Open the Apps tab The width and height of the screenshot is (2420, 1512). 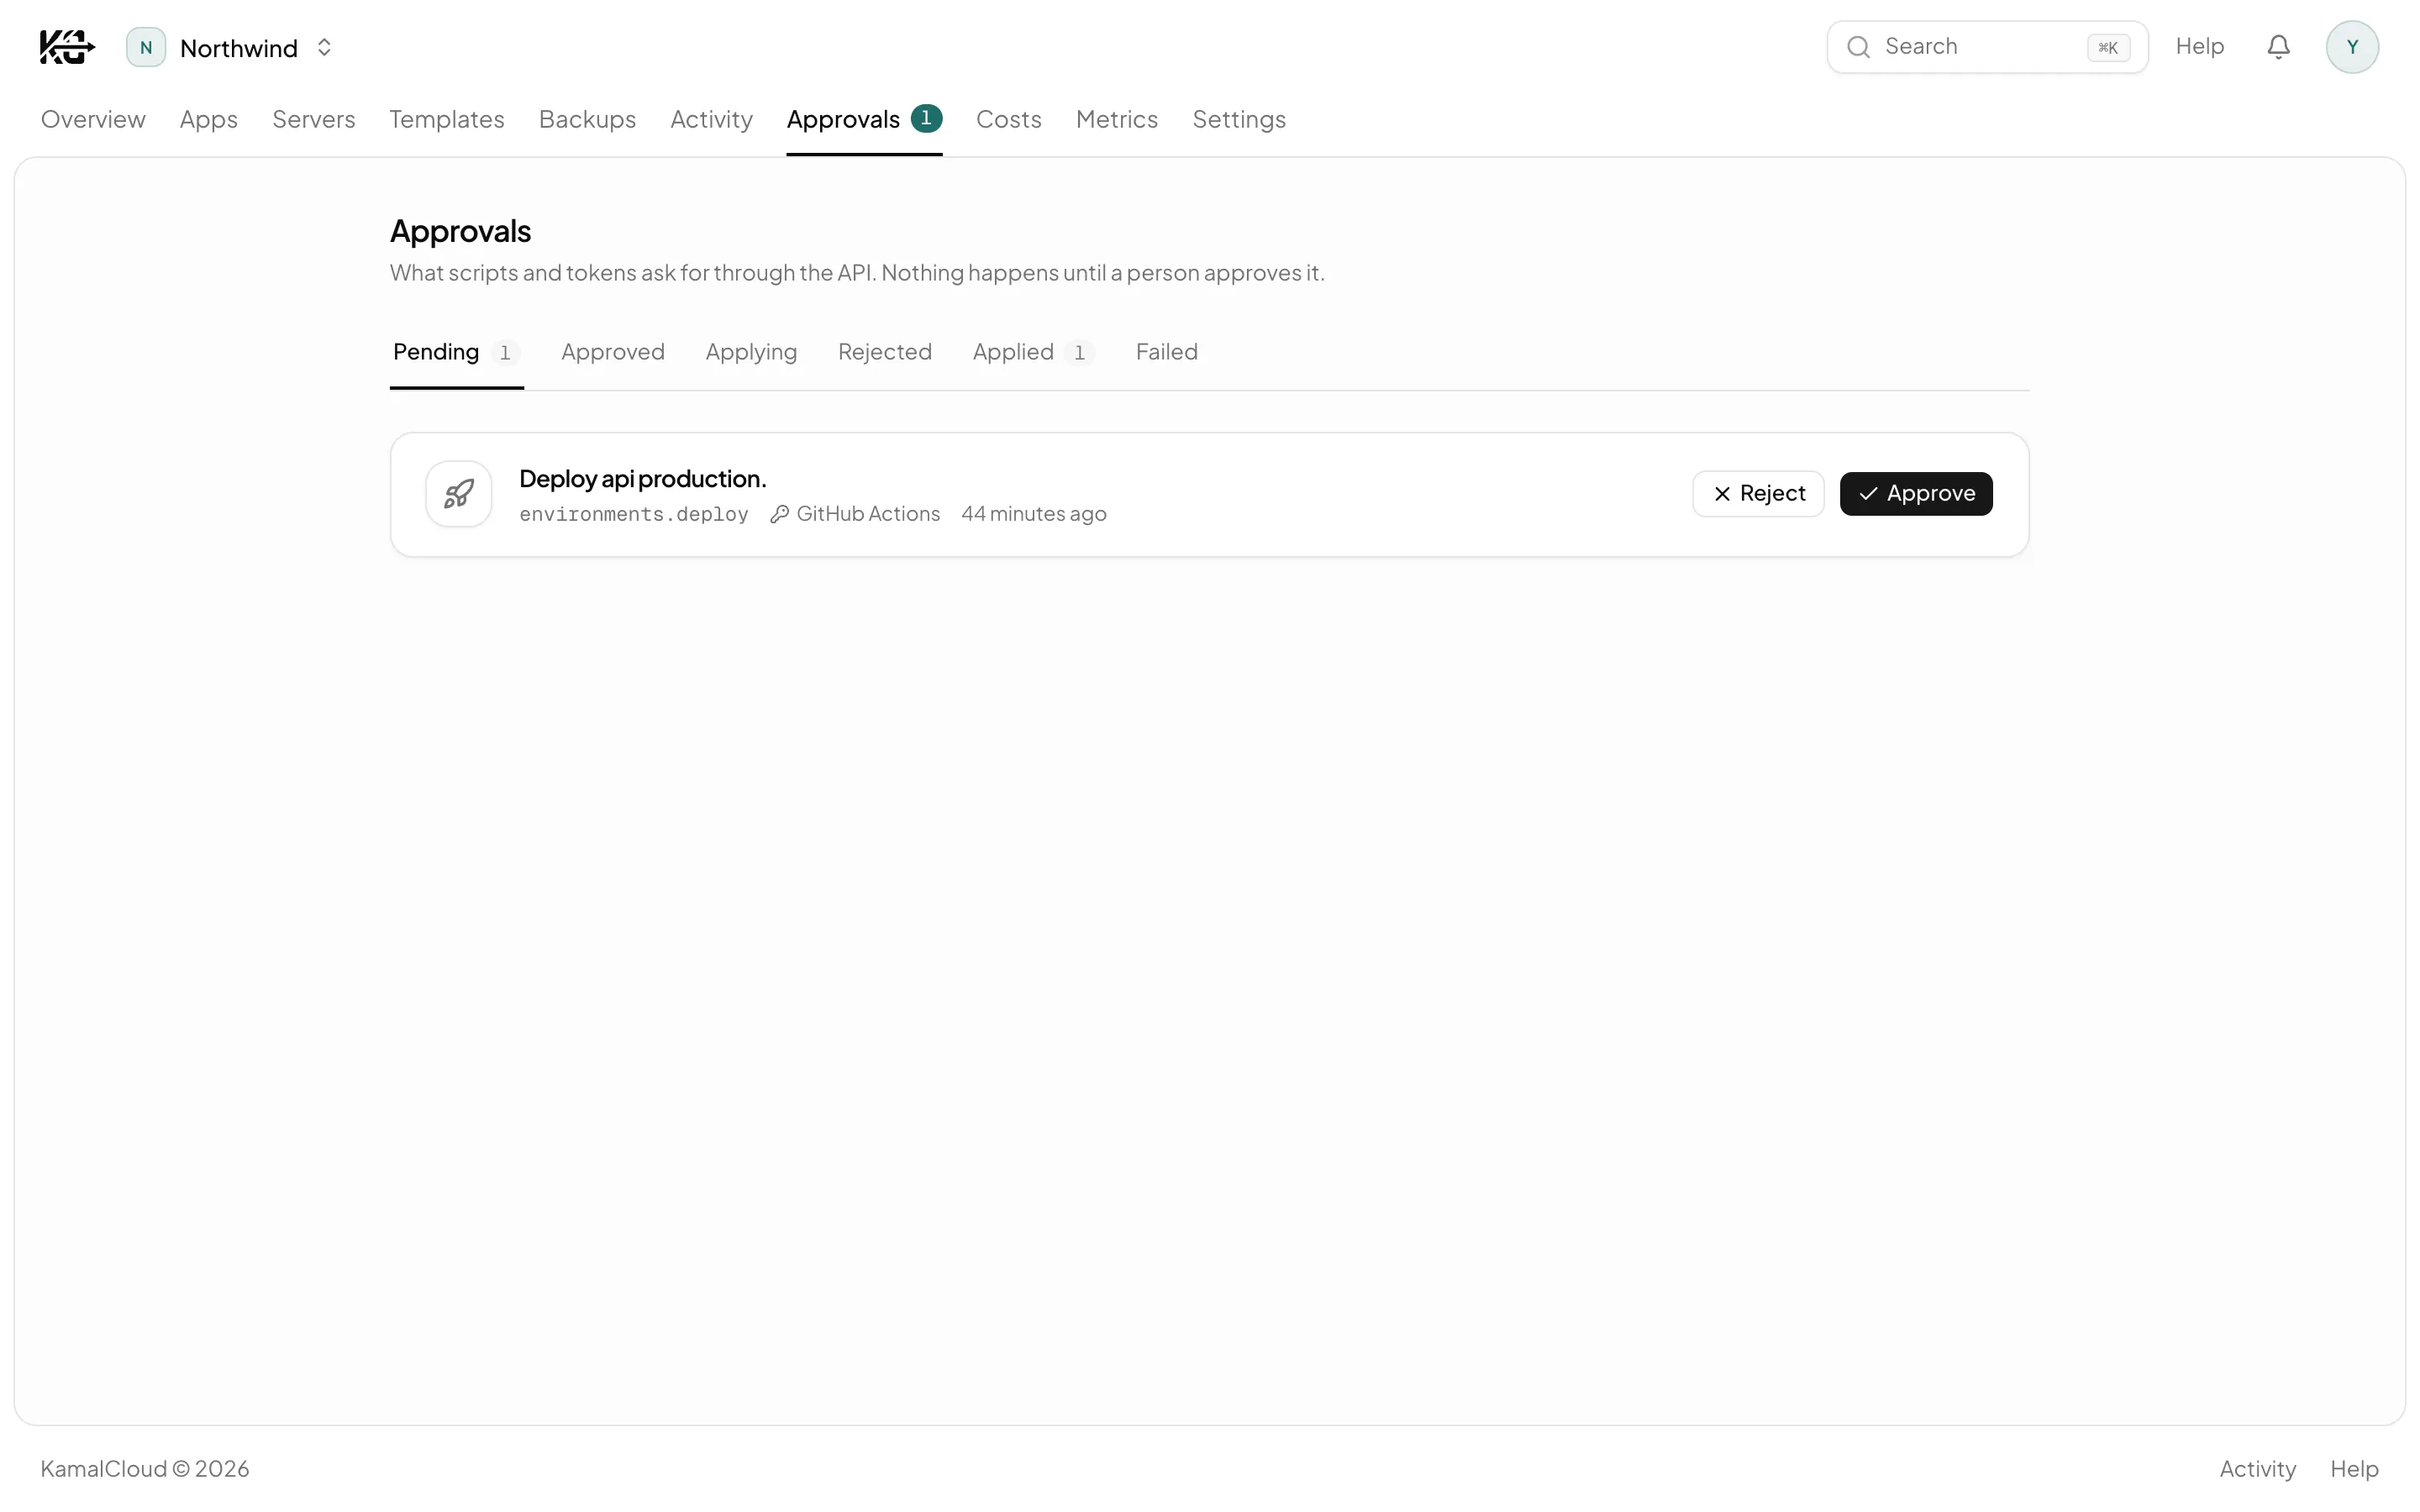(209, 119)
